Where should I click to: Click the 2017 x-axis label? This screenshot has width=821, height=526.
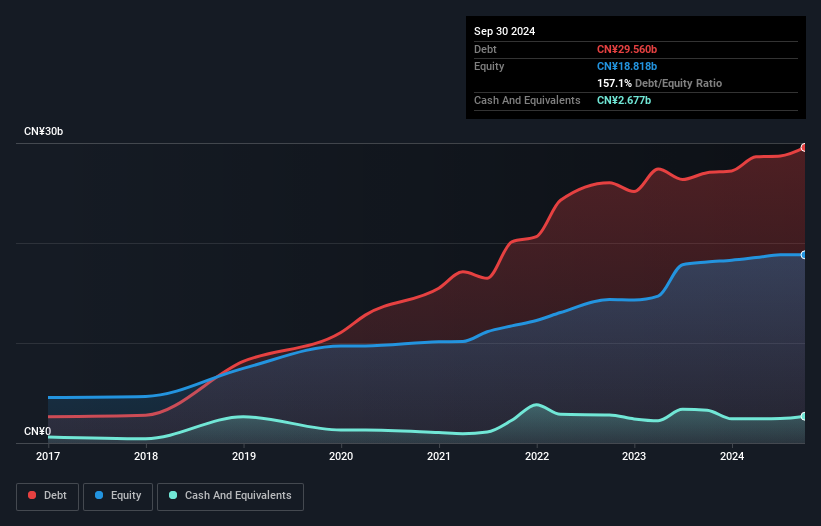[x=48, y=456]
